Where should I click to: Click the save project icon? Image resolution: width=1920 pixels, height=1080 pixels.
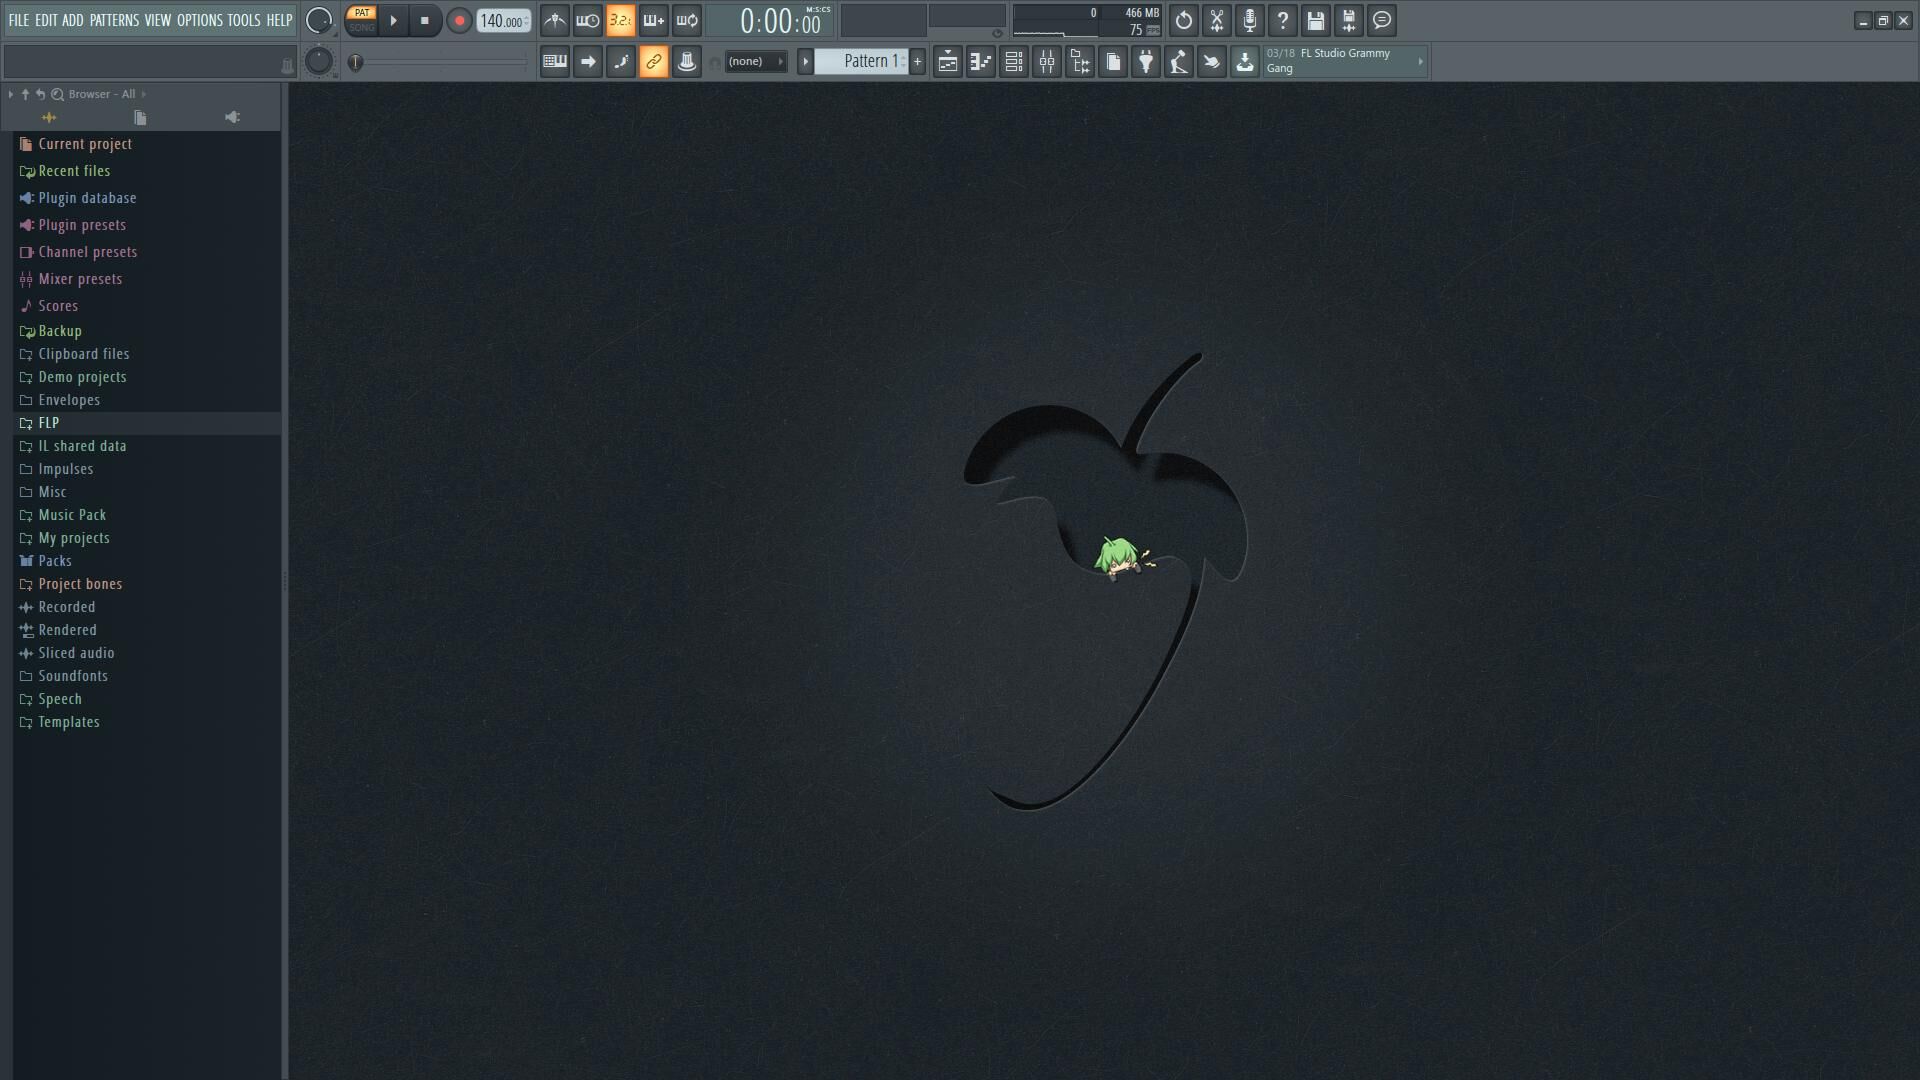point(1316,20)
